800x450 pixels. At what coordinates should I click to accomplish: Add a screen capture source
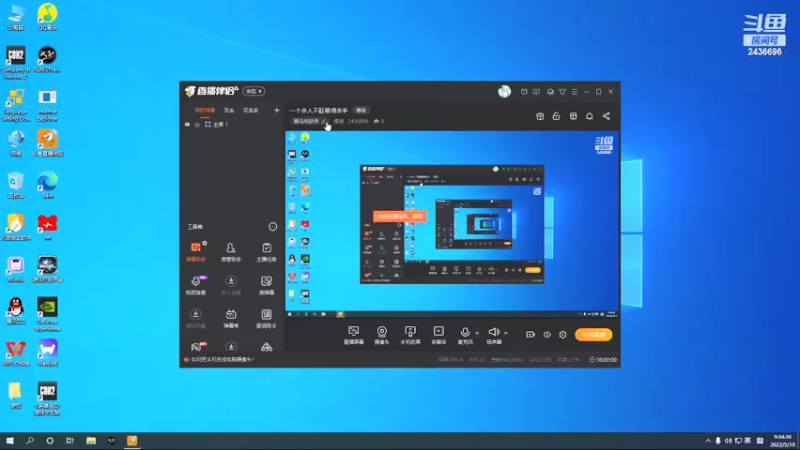(x=354, y=335)
